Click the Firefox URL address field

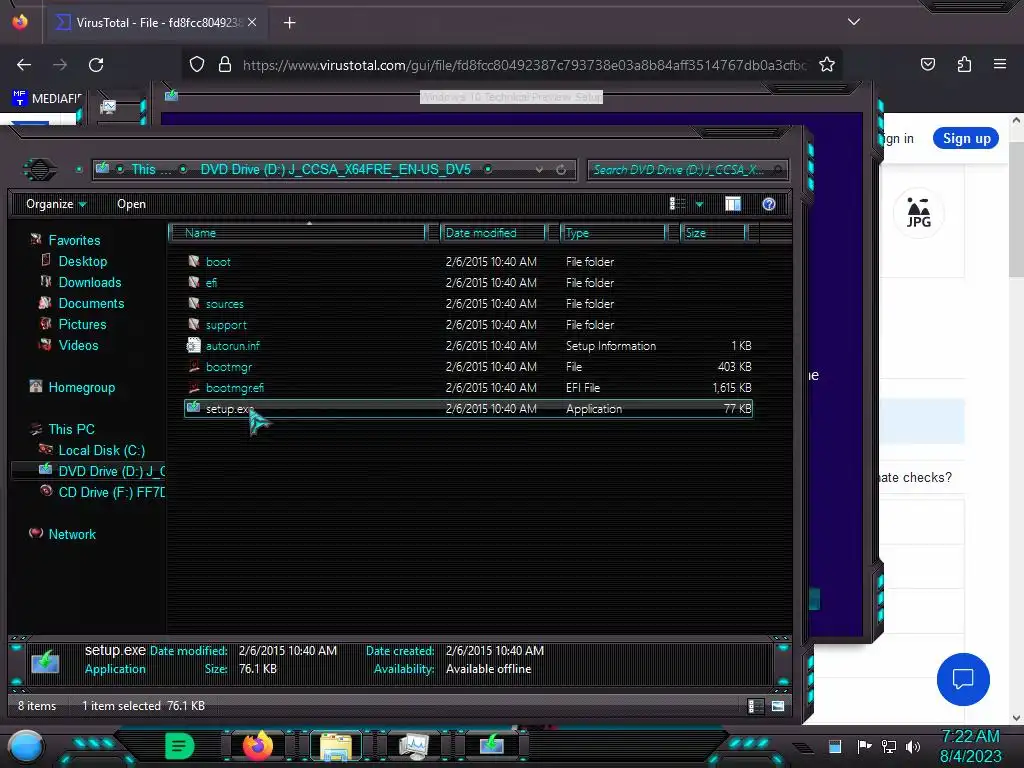(x=524, y=65)
